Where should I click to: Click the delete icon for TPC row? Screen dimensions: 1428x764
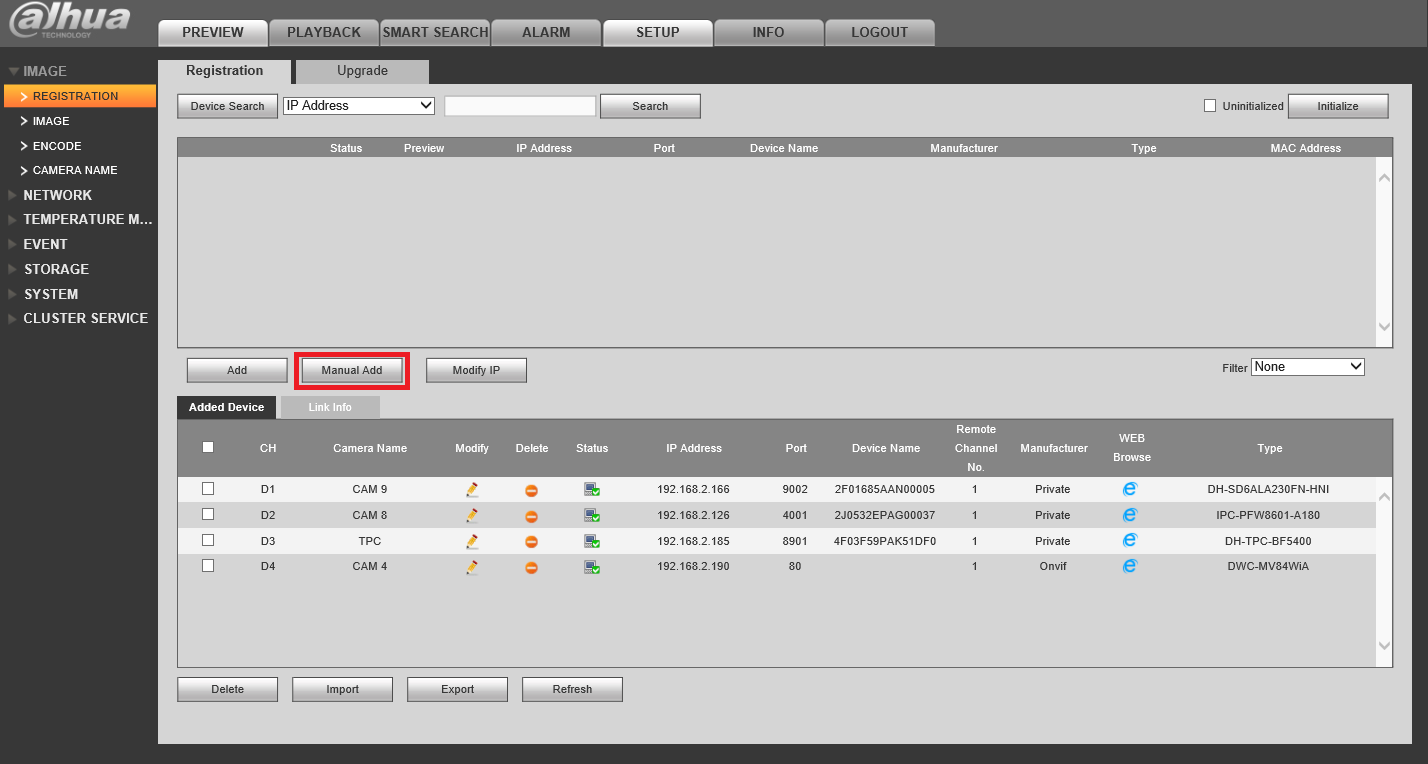point(532,542)
